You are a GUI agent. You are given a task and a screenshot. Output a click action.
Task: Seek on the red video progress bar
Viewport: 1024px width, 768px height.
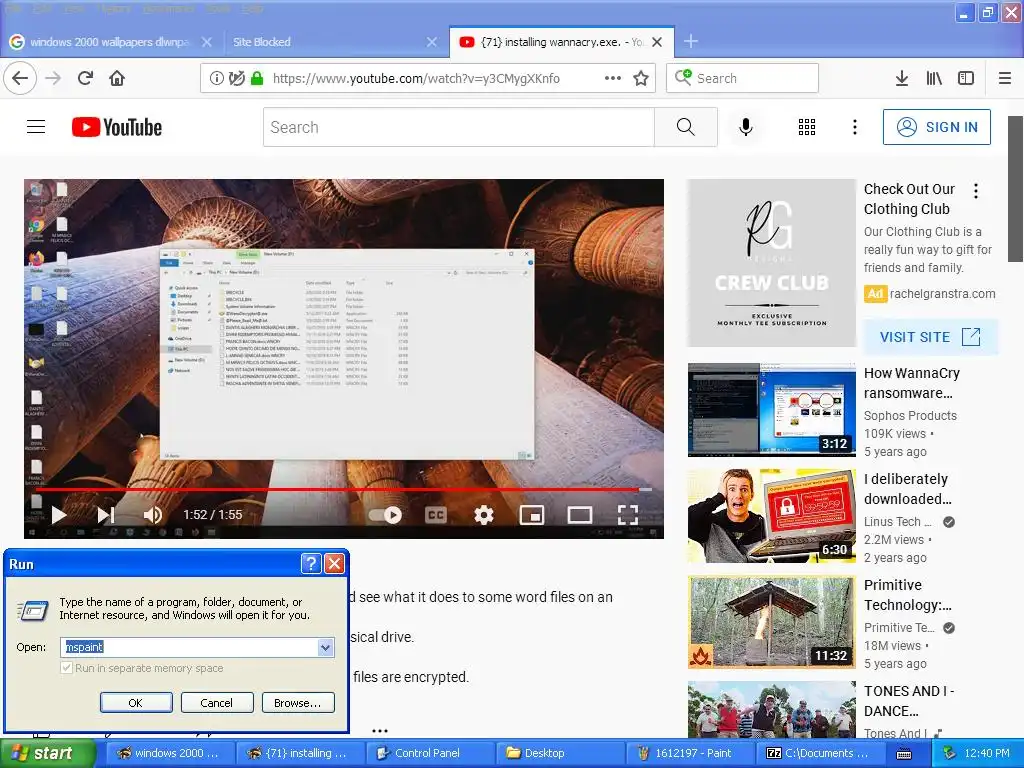coord(338,488)
